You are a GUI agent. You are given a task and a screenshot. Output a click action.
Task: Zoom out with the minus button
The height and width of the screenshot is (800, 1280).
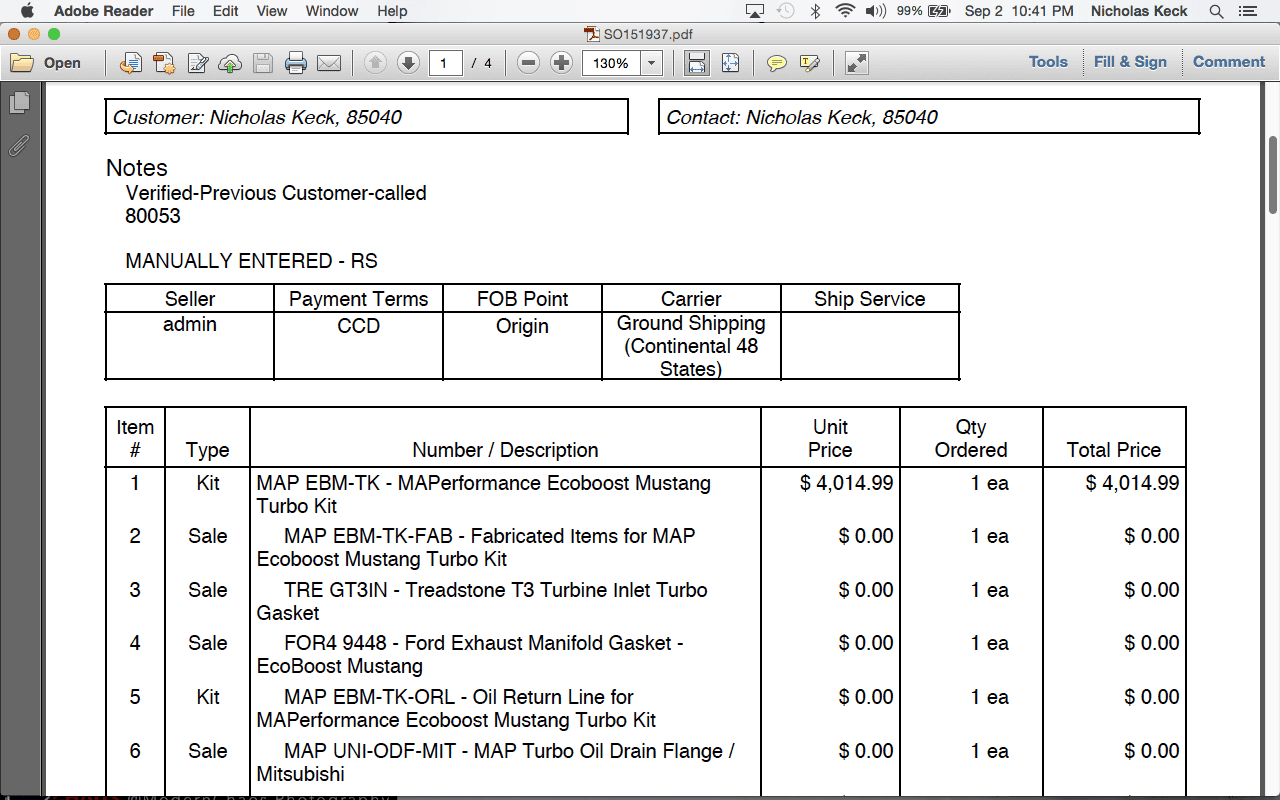(529, 63)
